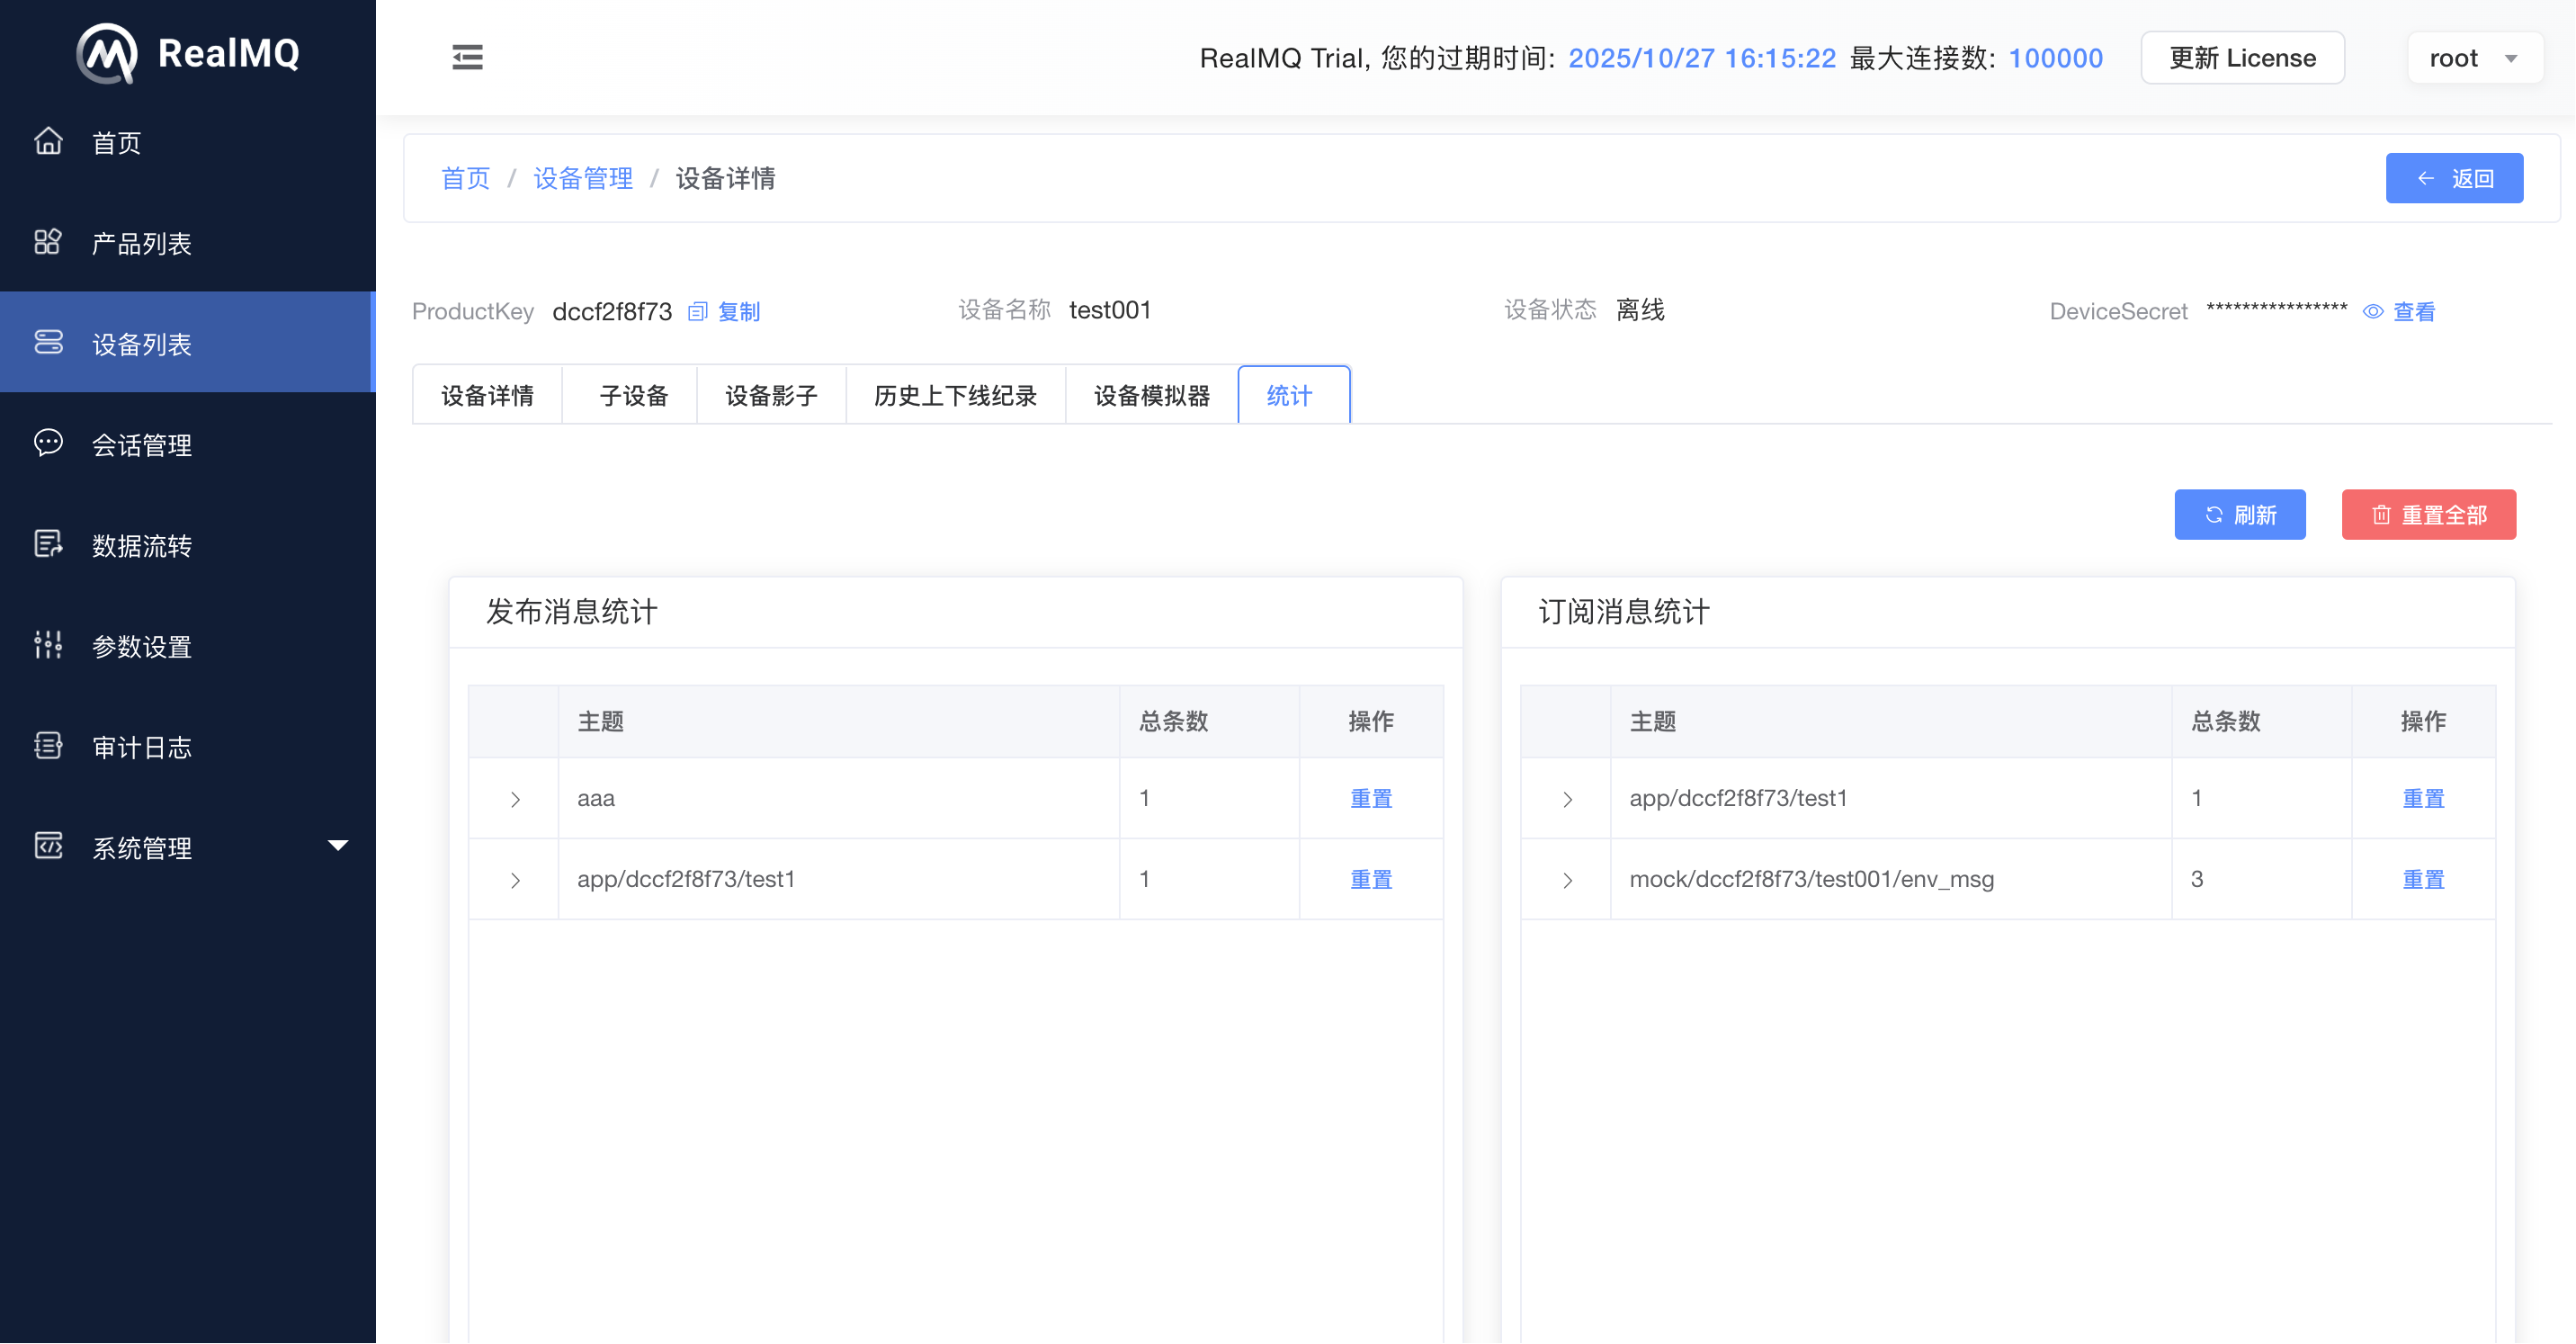Click the 更新 License button
This screenshot has width=2576, height=1344.
tap(2242, 58)
